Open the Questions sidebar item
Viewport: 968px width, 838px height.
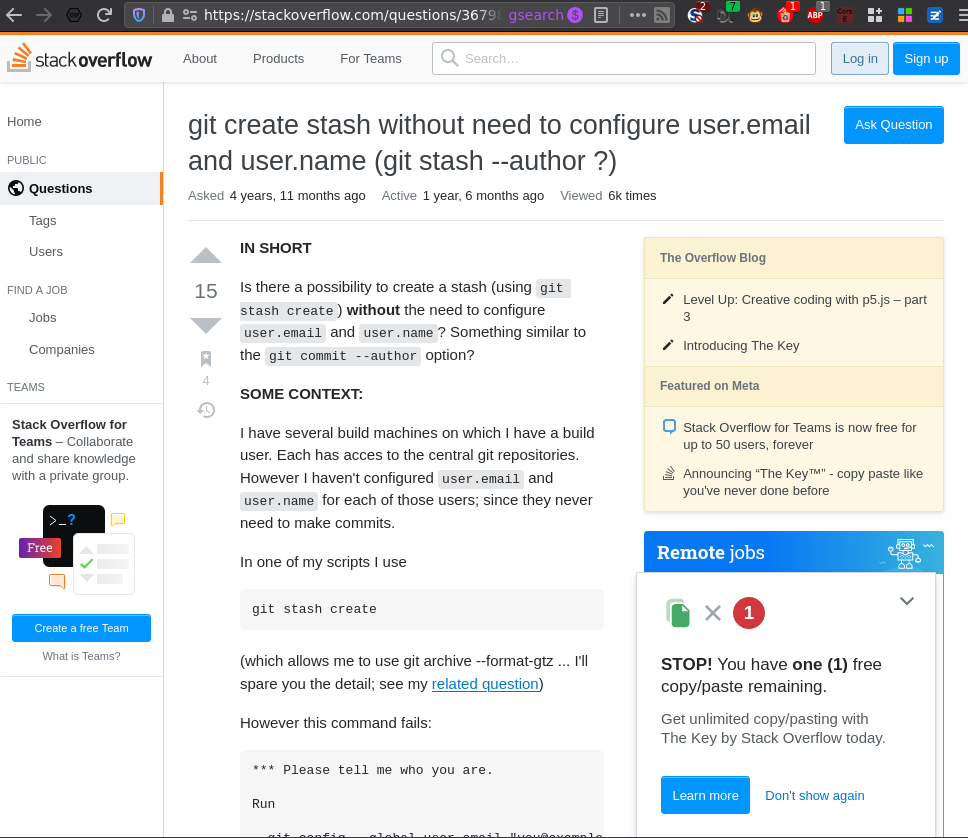click(x=60, y=188)
